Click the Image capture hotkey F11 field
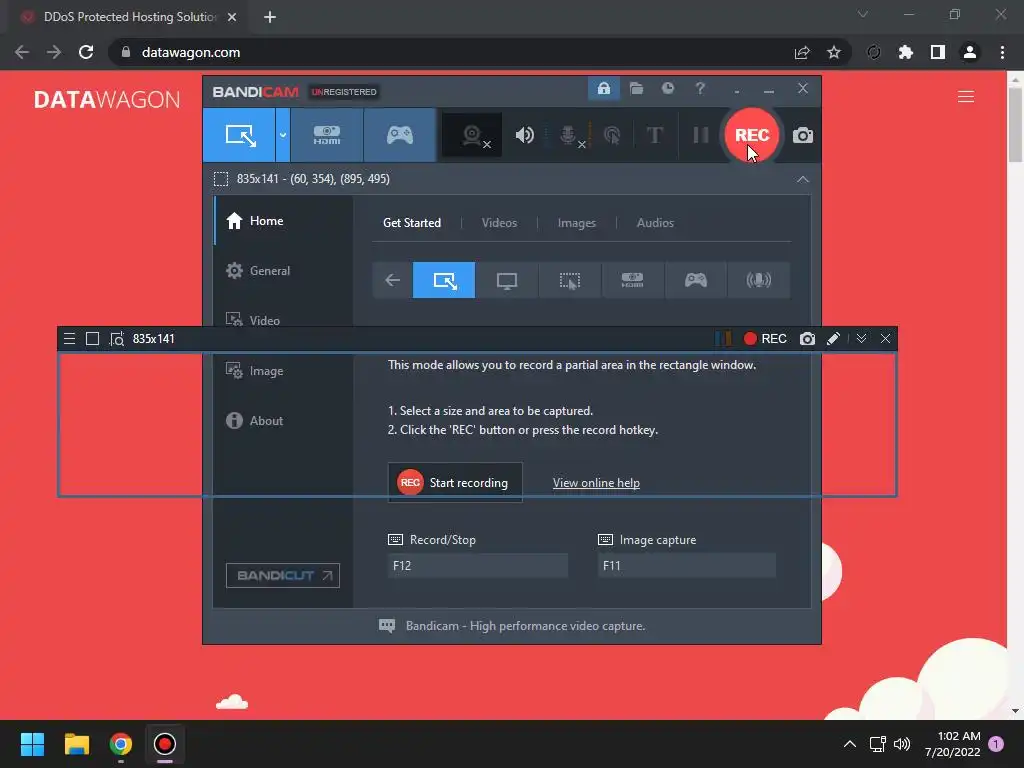This screenshot has height=768, width=1024. pyautogui.click(x=686, y=566)
